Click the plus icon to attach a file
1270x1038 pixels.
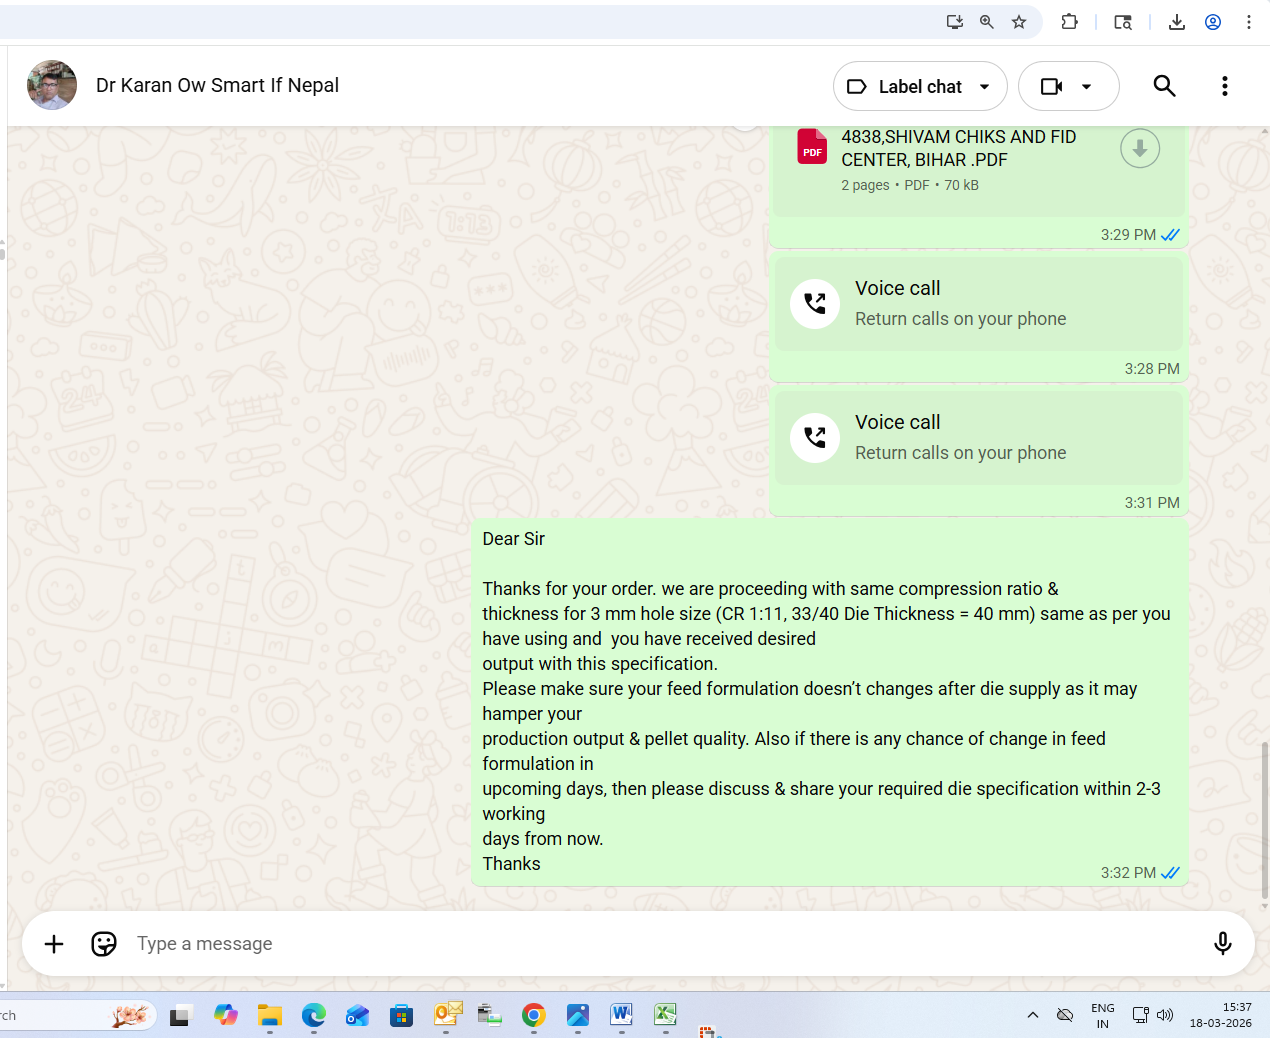tap(54, 944)
